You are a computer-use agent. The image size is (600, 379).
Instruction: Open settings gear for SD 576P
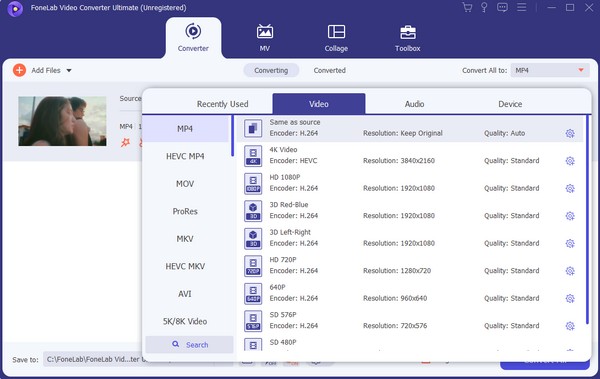(570, 326)
